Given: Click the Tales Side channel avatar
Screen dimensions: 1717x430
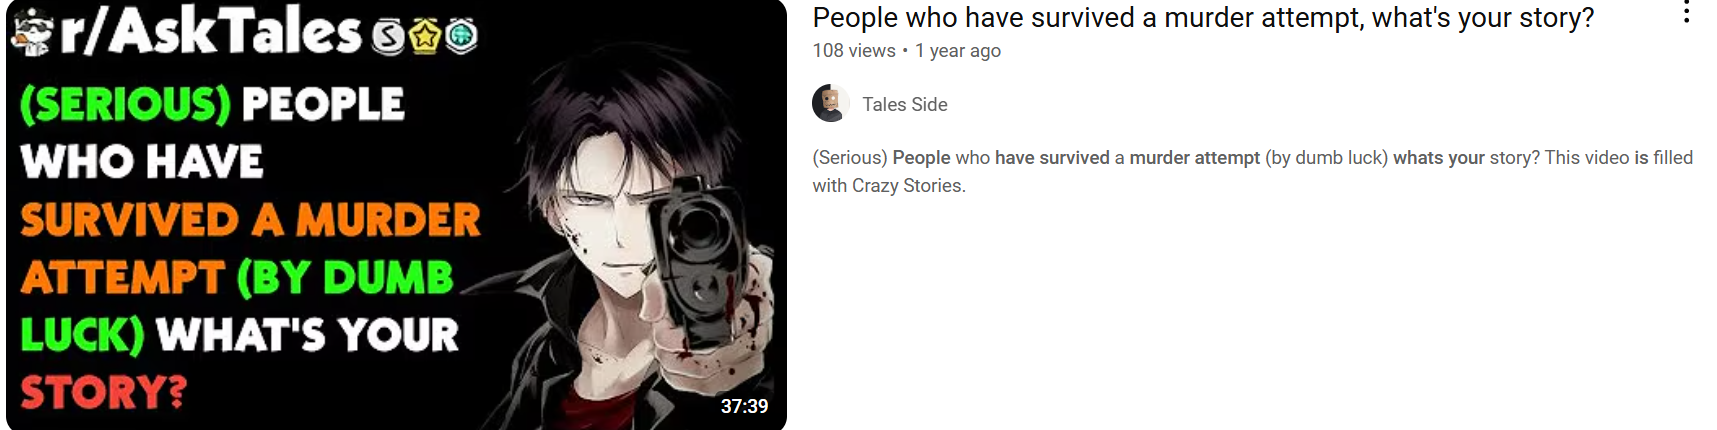Looking at the screenshot, I should coord(830,104).
